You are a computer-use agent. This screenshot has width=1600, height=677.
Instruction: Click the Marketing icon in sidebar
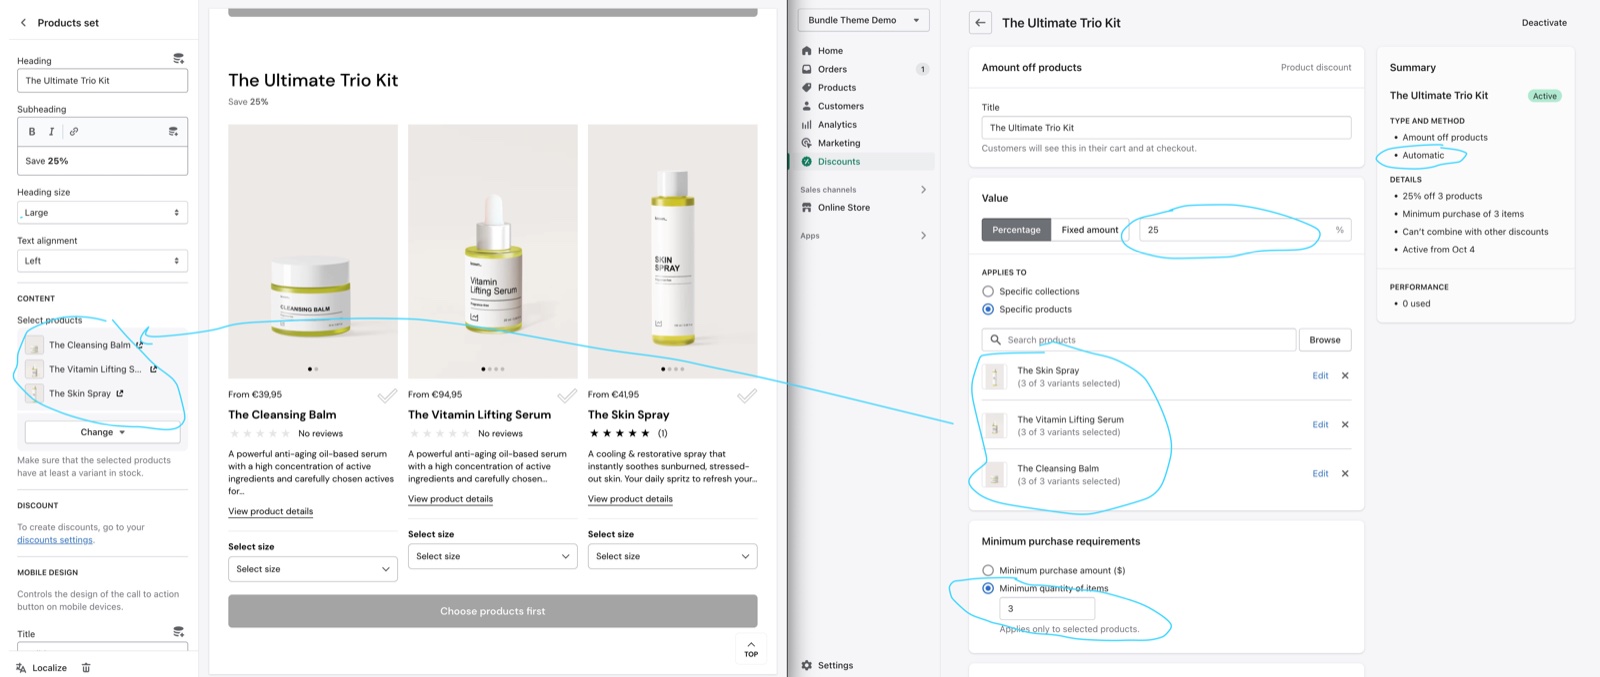(x=807, y=143)
